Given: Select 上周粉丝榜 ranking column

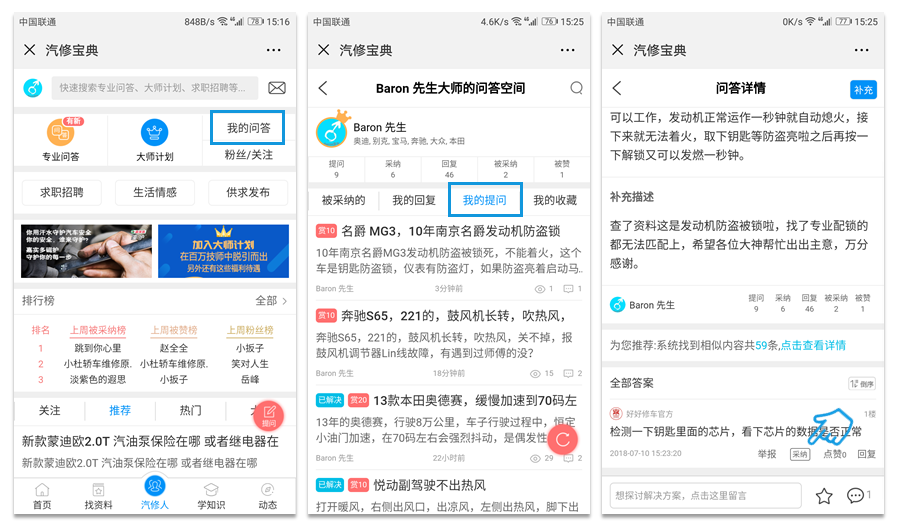Looking at the screenshot, I should point(250,330).
